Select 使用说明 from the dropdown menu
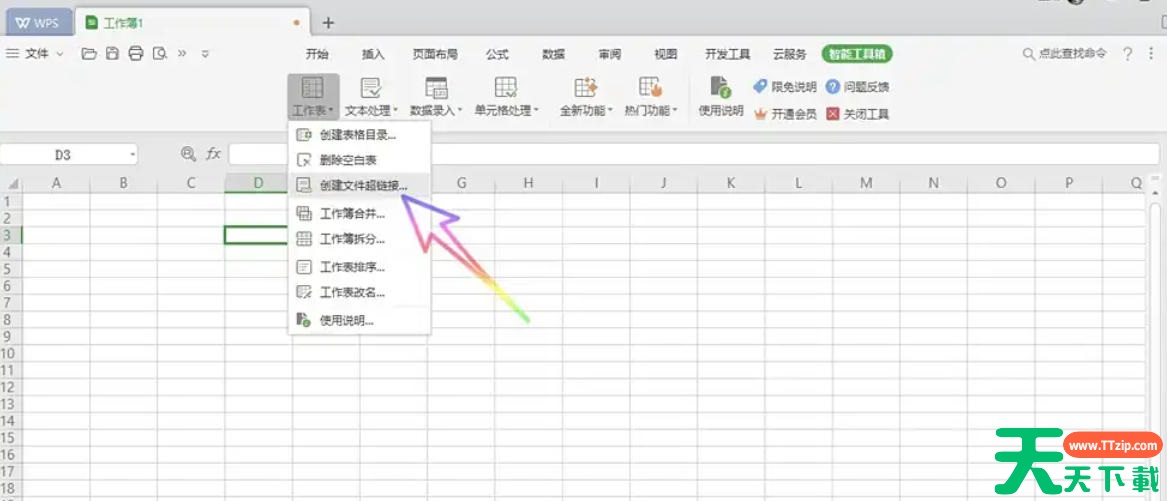This screenshot has height=501, width=1167. click(x=359, y=321)
